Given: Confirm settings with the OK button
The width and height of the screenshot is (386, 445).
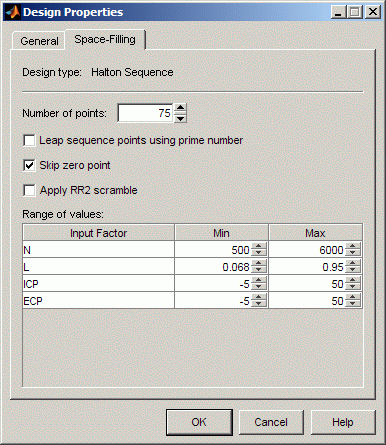Looking at the screenshot, I should click(199, 422).
